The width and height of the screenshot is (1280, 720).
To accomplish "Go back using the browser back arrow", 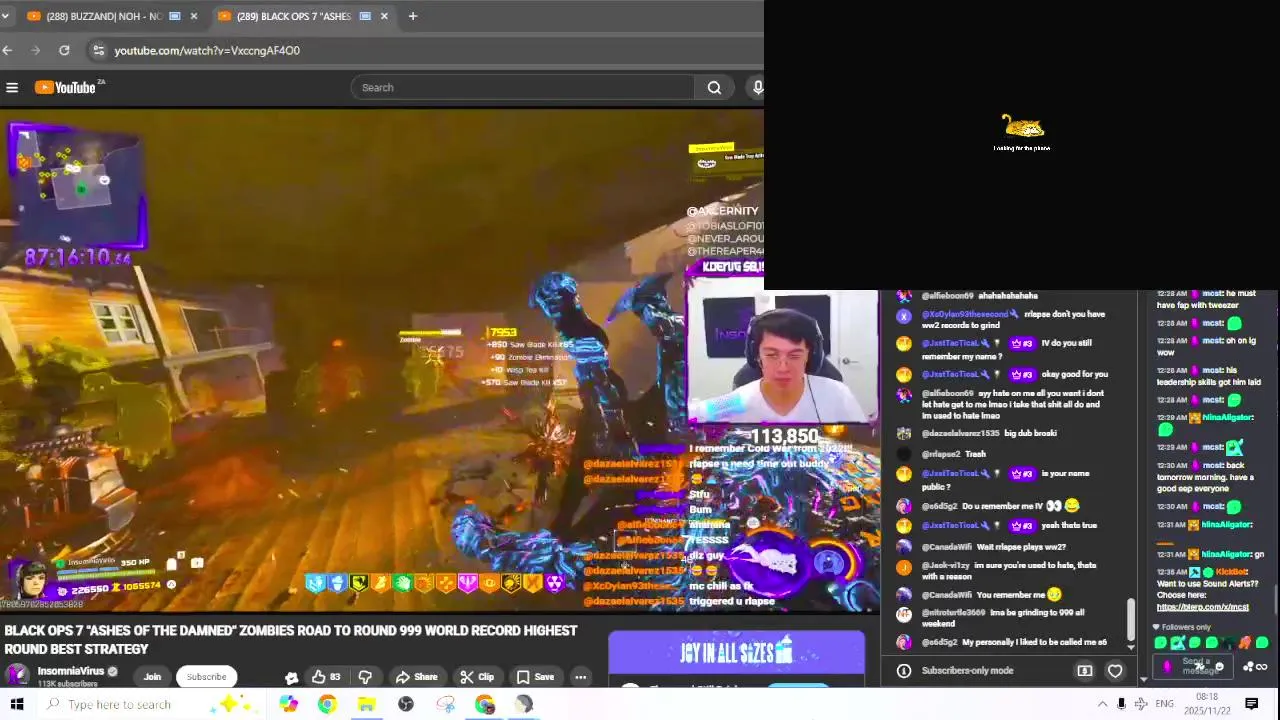I will (x=8, y=50).
